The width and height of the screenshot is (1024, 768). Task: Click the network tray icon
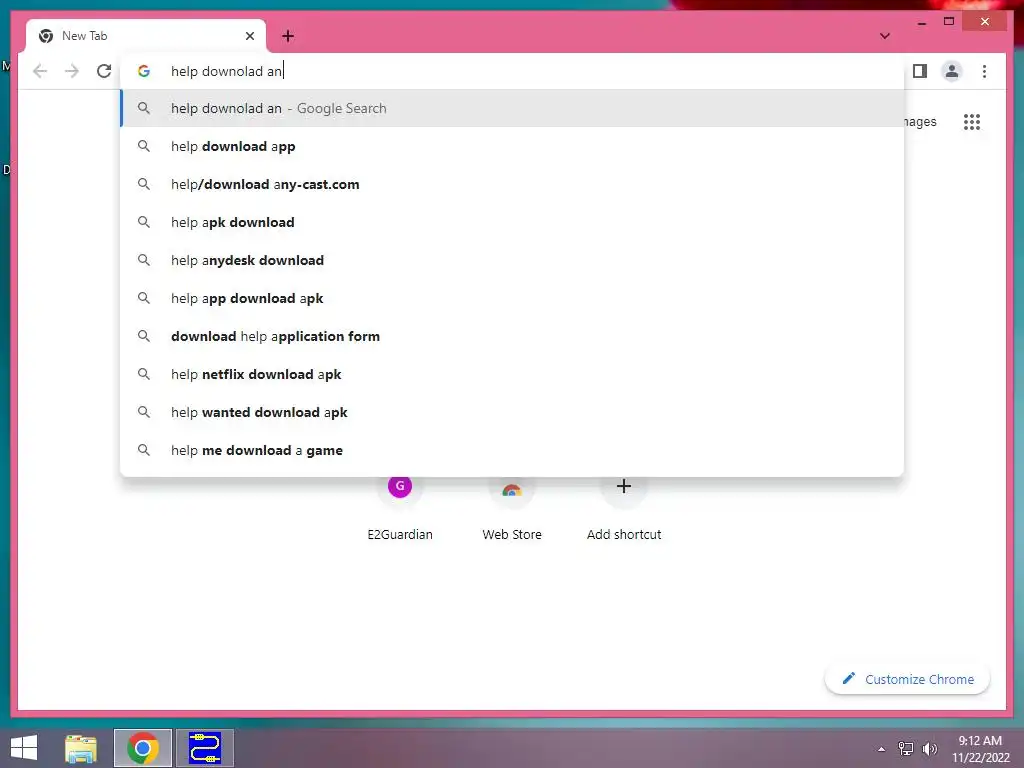coord(906,749)
